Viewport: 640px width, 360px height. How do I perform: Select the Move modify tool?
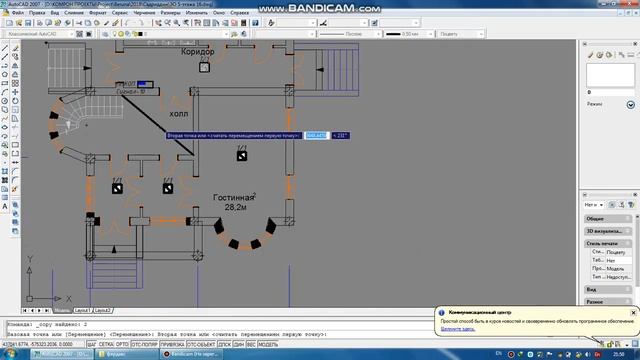point(15,92)
